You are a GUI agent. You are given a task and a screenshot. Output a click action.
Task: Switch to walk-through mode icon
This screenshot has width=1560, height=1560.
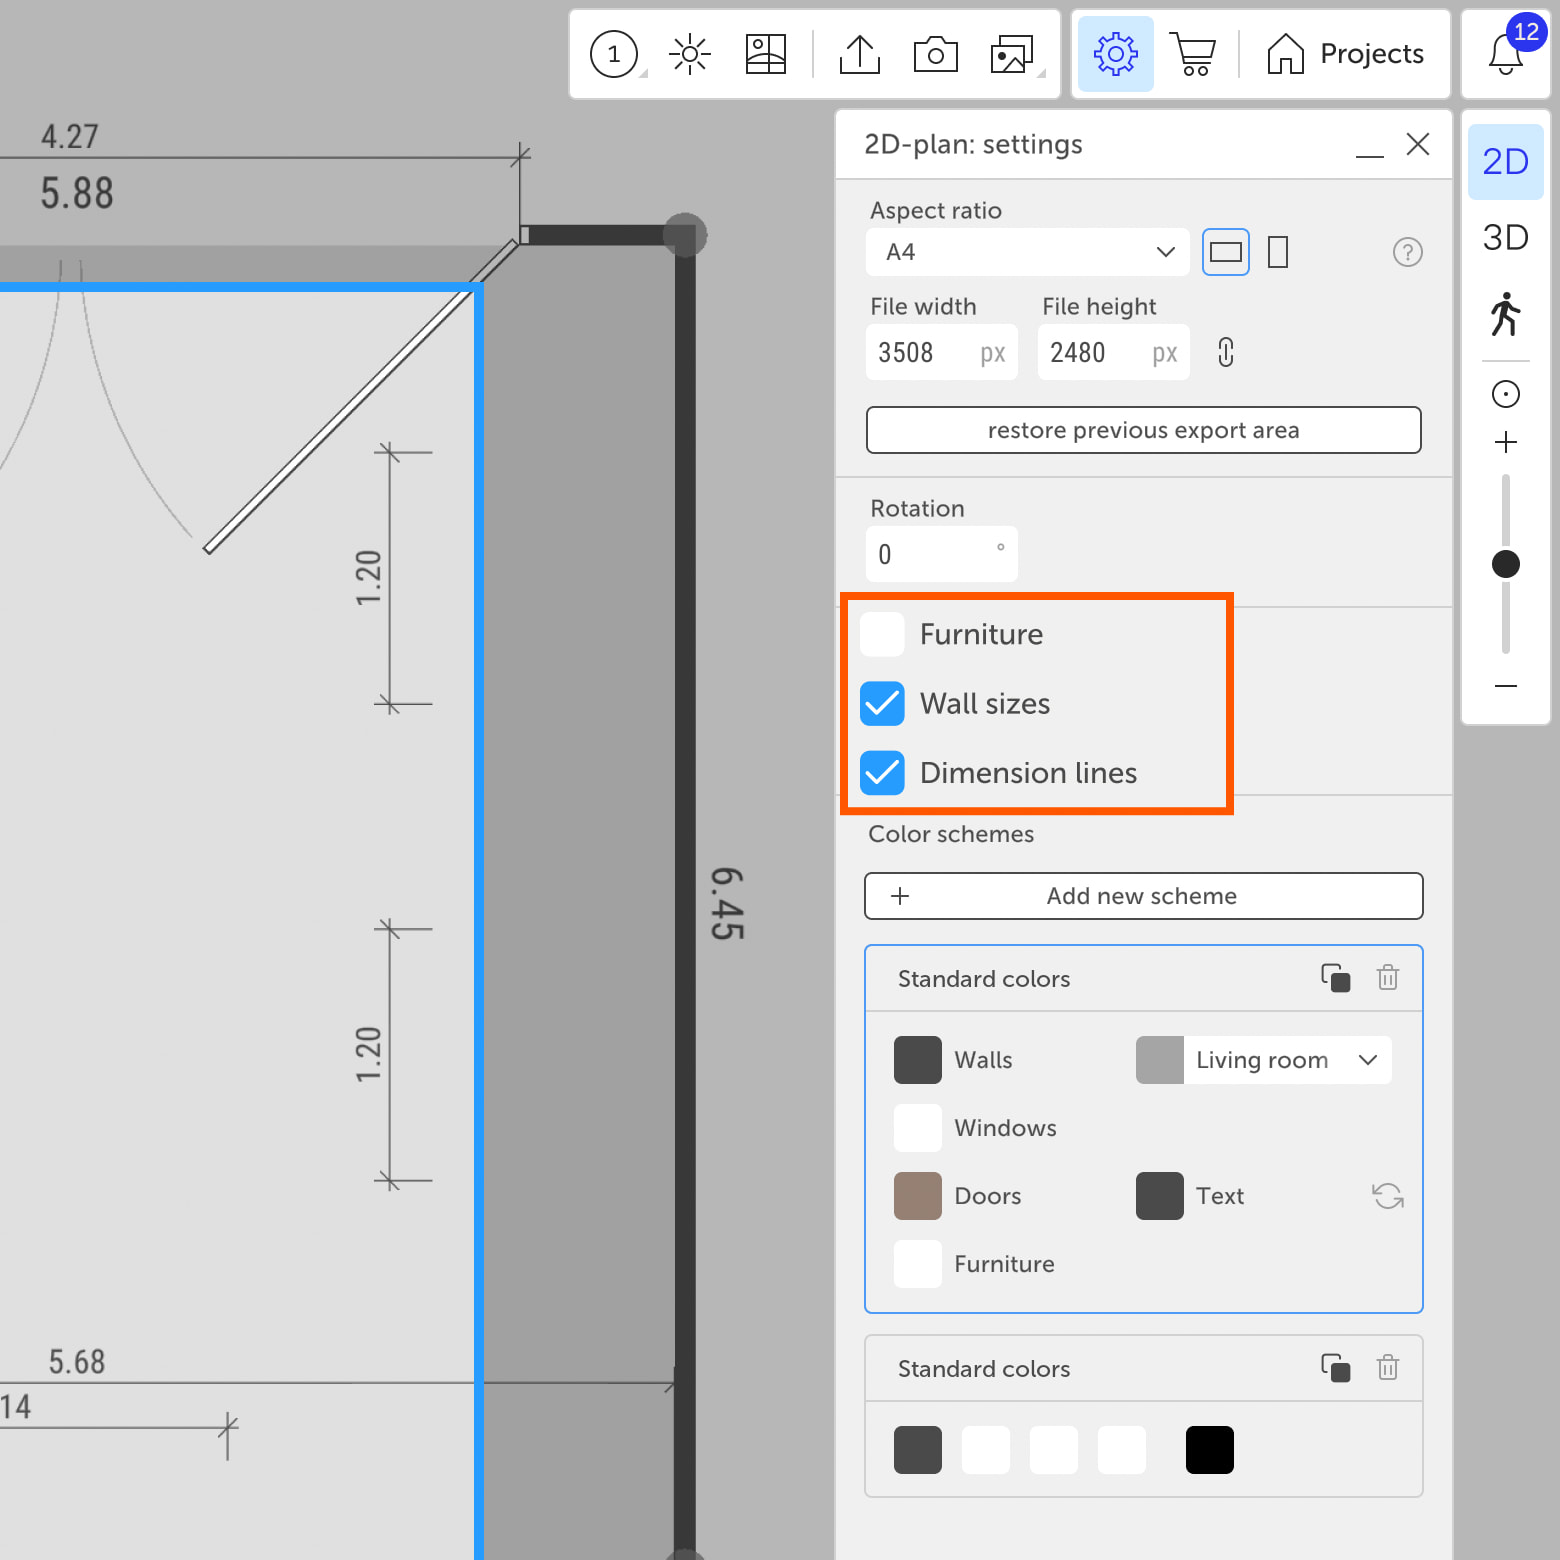pos(1505,314)
